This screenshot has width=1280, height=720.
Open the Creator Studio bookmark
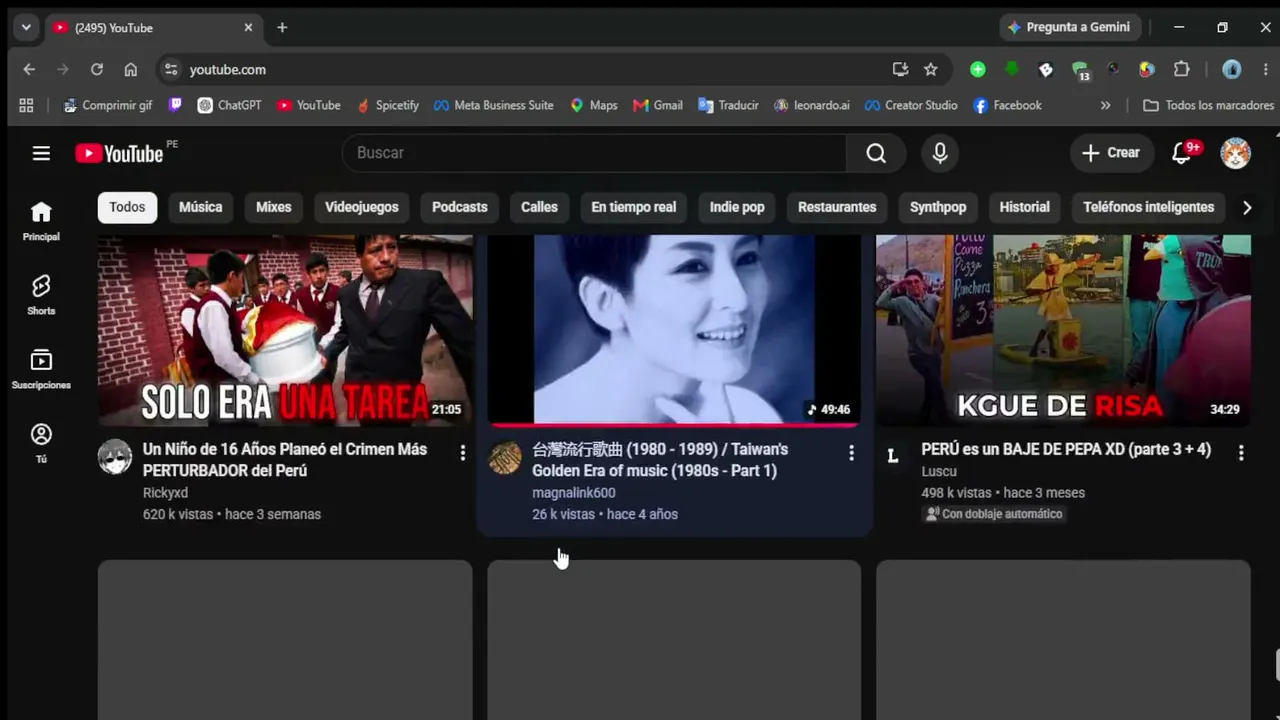point(911,105)
